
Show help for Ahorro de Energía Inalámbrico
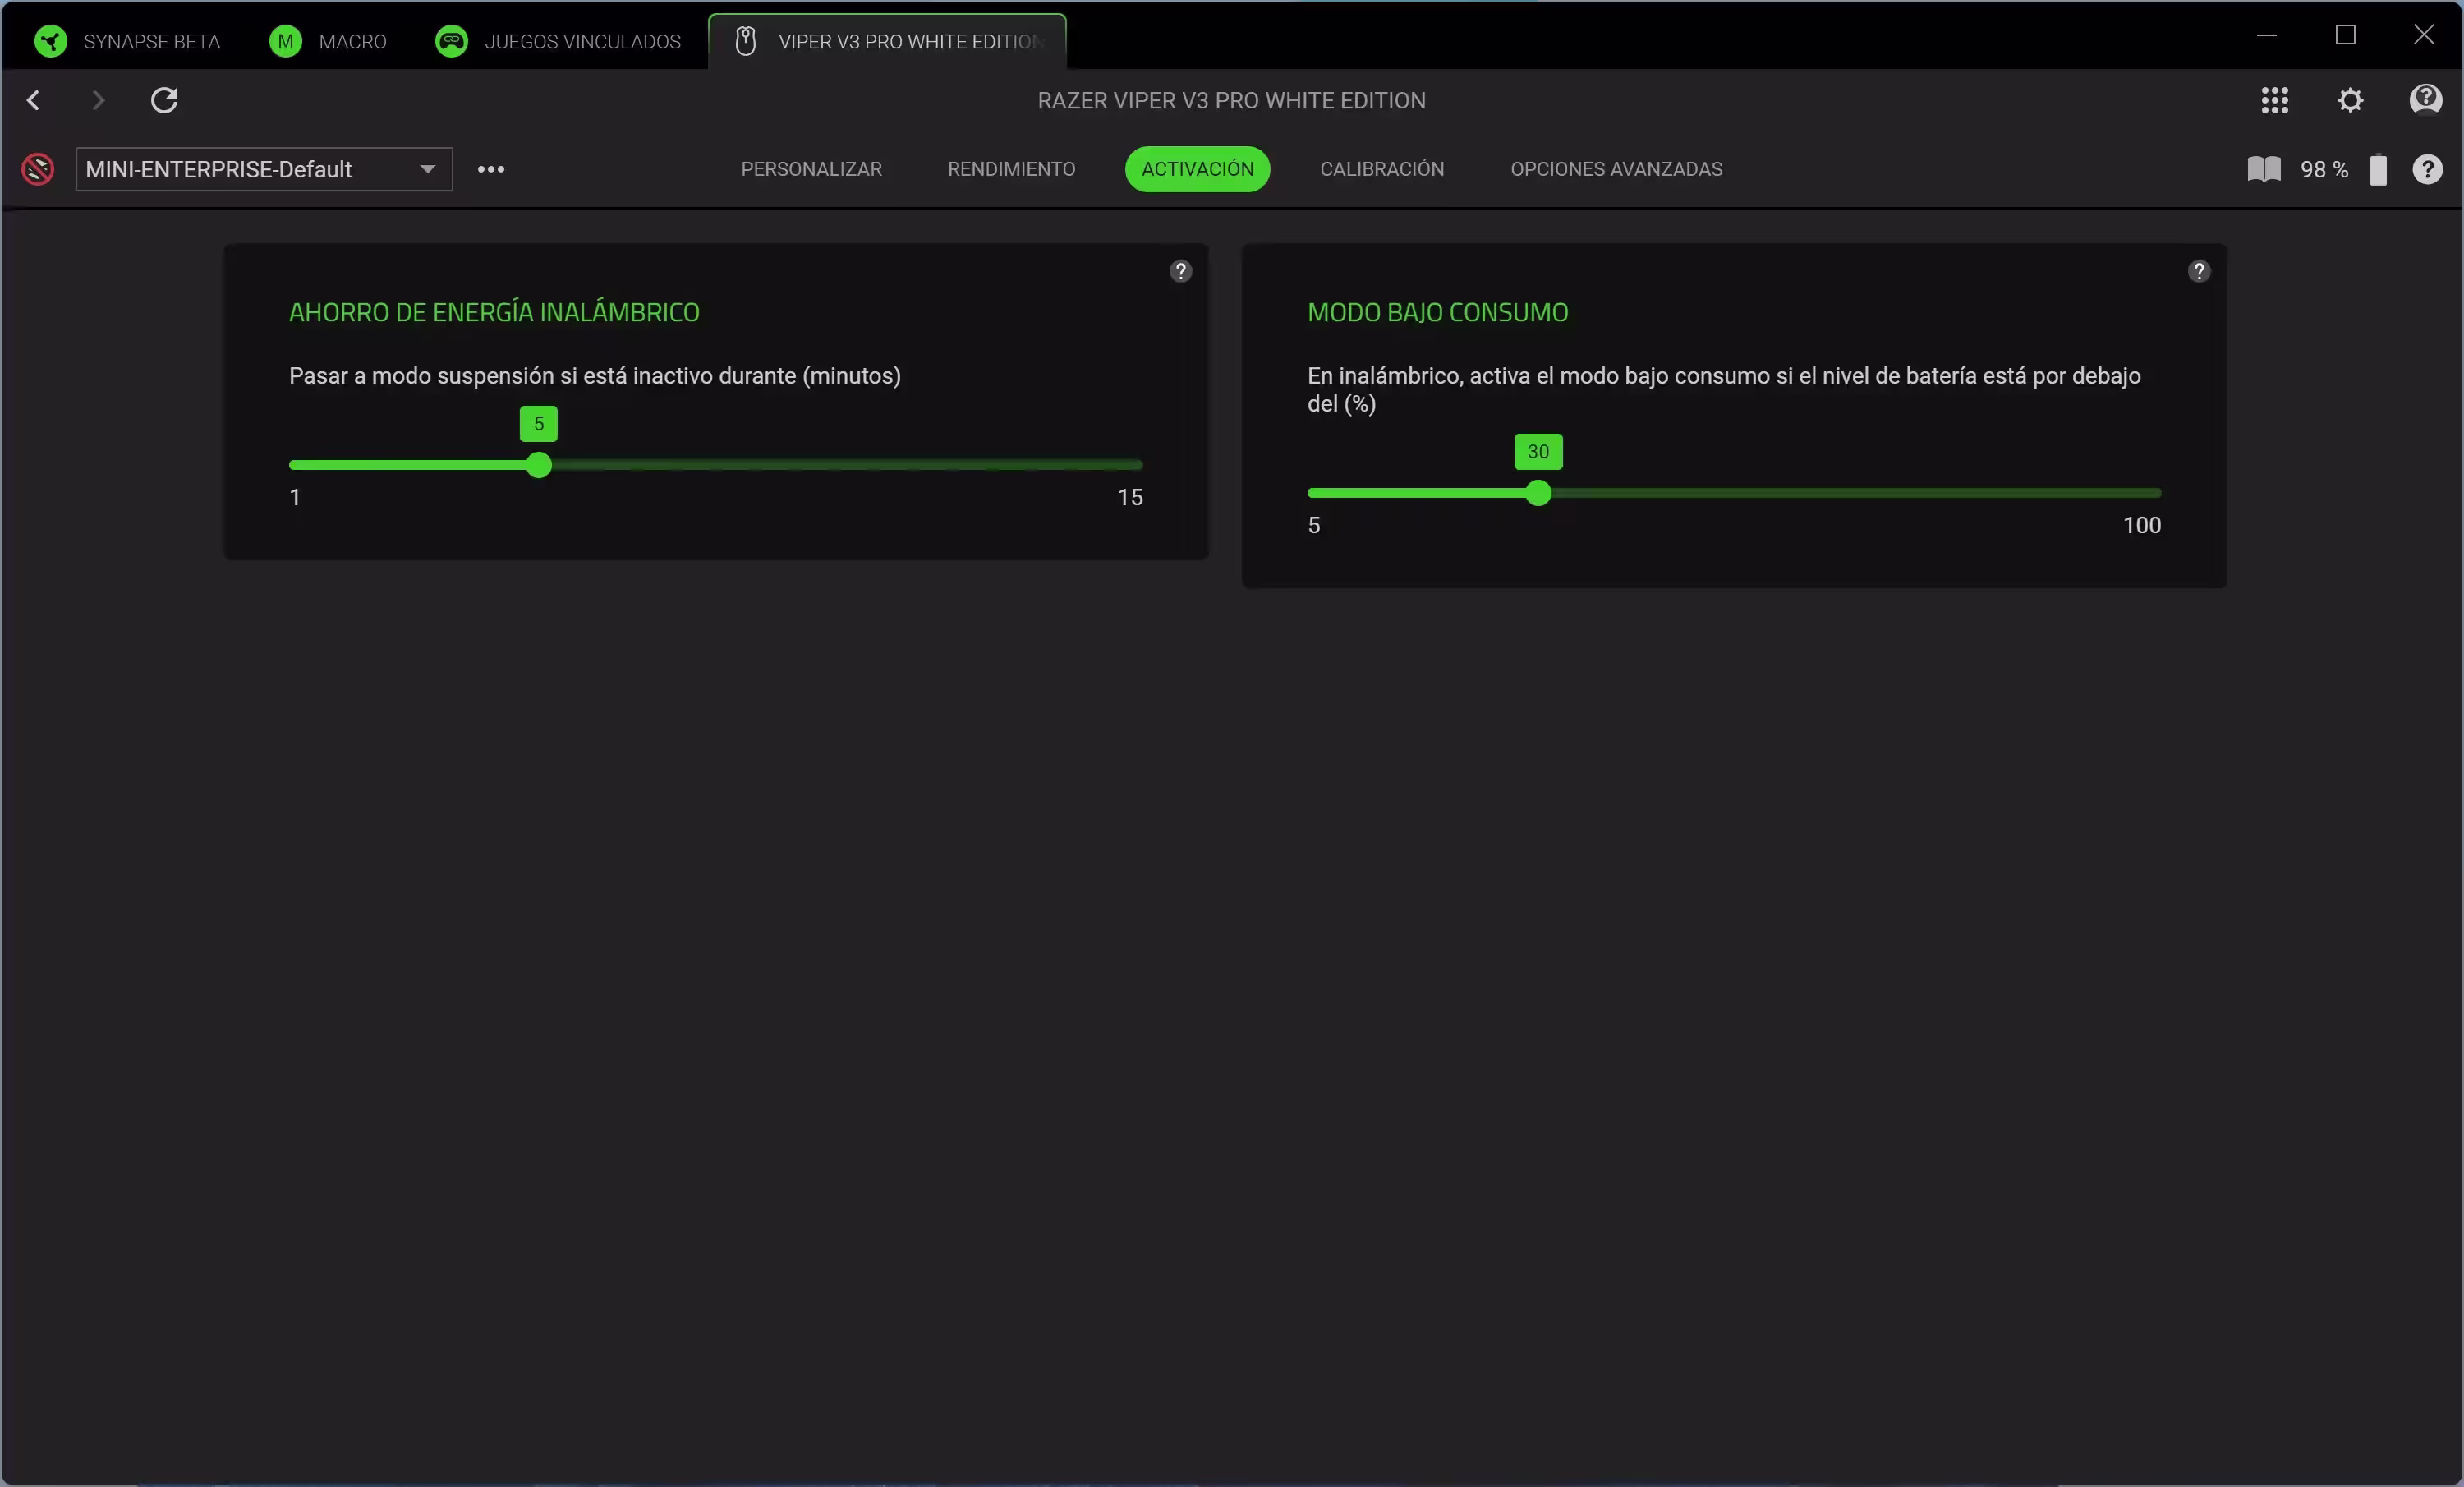click(1180, 271)
